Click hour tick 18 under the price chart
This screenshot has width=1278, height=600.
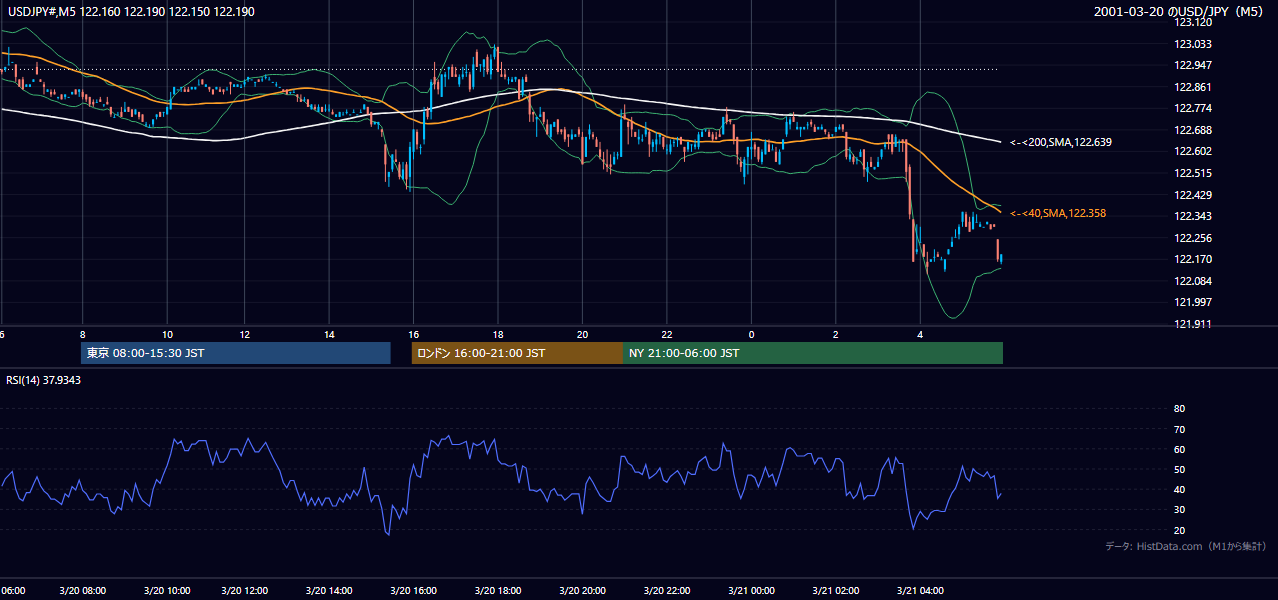coord(498,334)
